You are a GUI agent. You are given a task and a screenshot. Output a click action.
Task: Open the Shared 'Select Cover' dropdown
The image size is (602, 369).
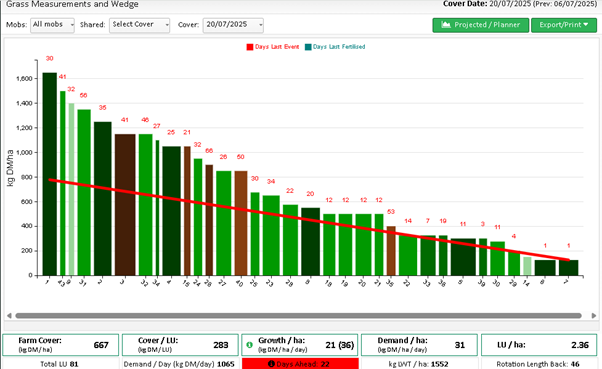click(139, 25)
